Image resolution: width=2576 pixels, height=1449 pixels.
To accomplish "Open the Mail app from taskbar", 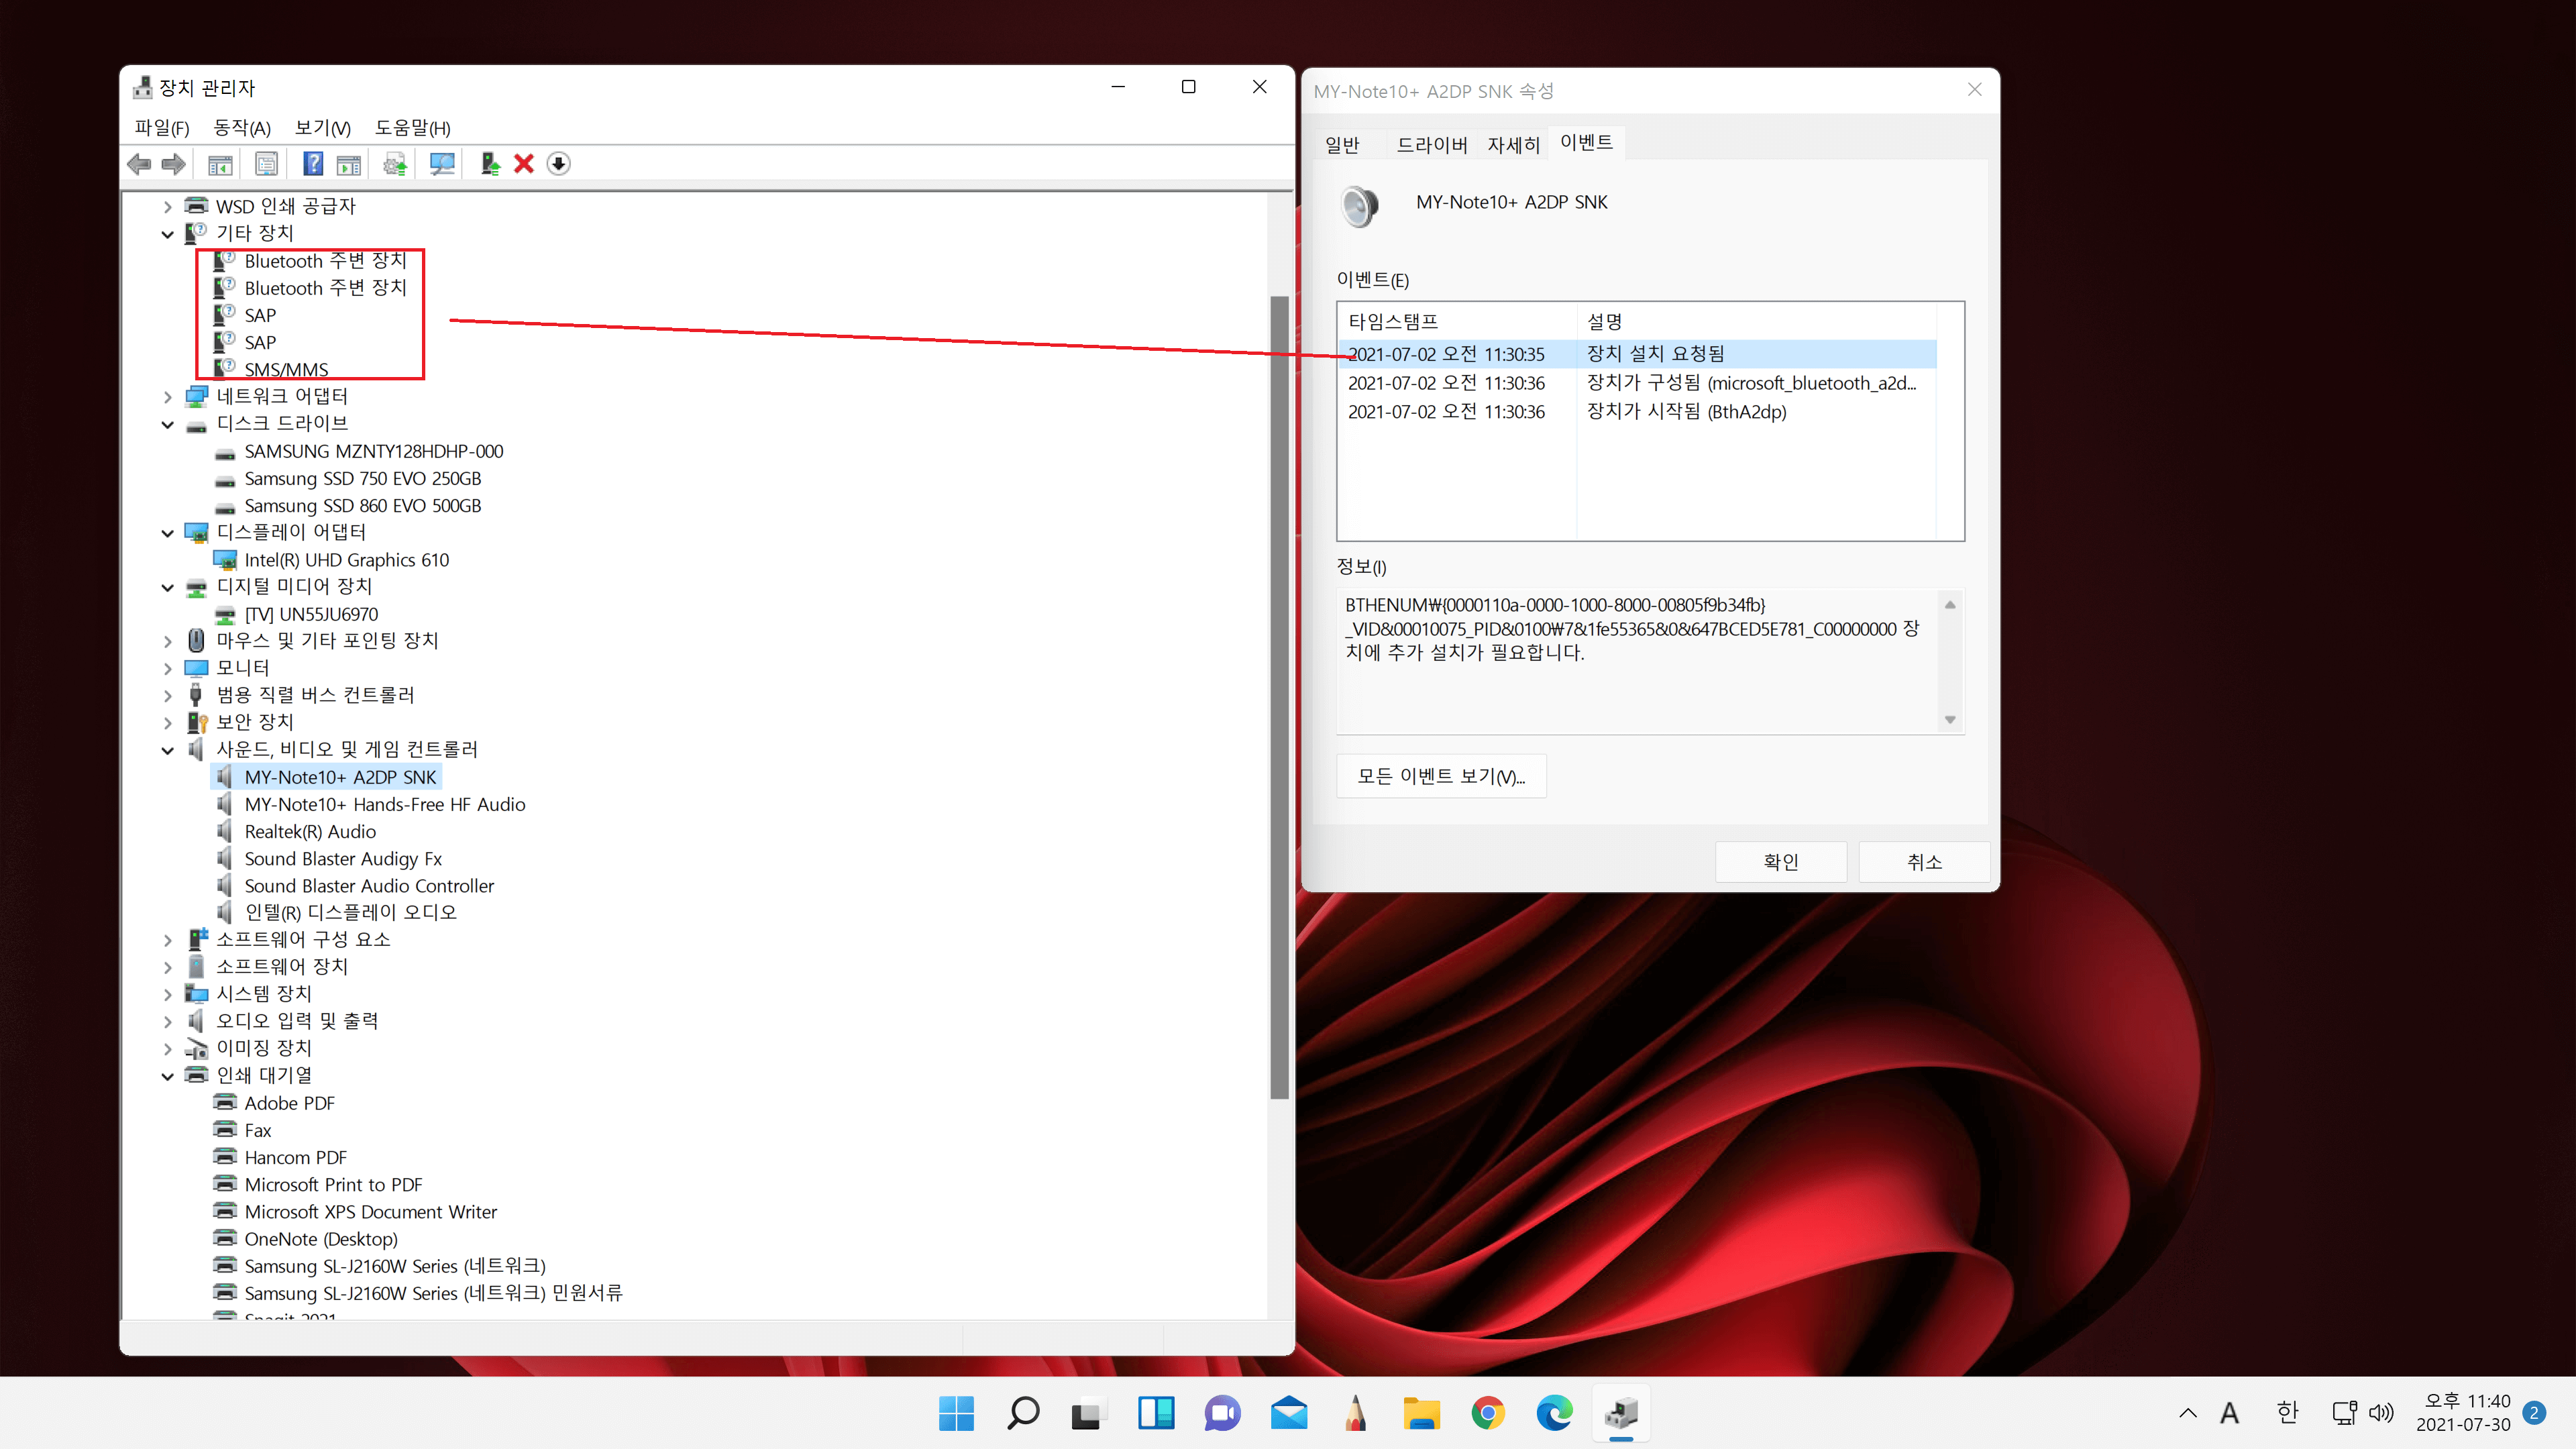I will point(1289,1413).
